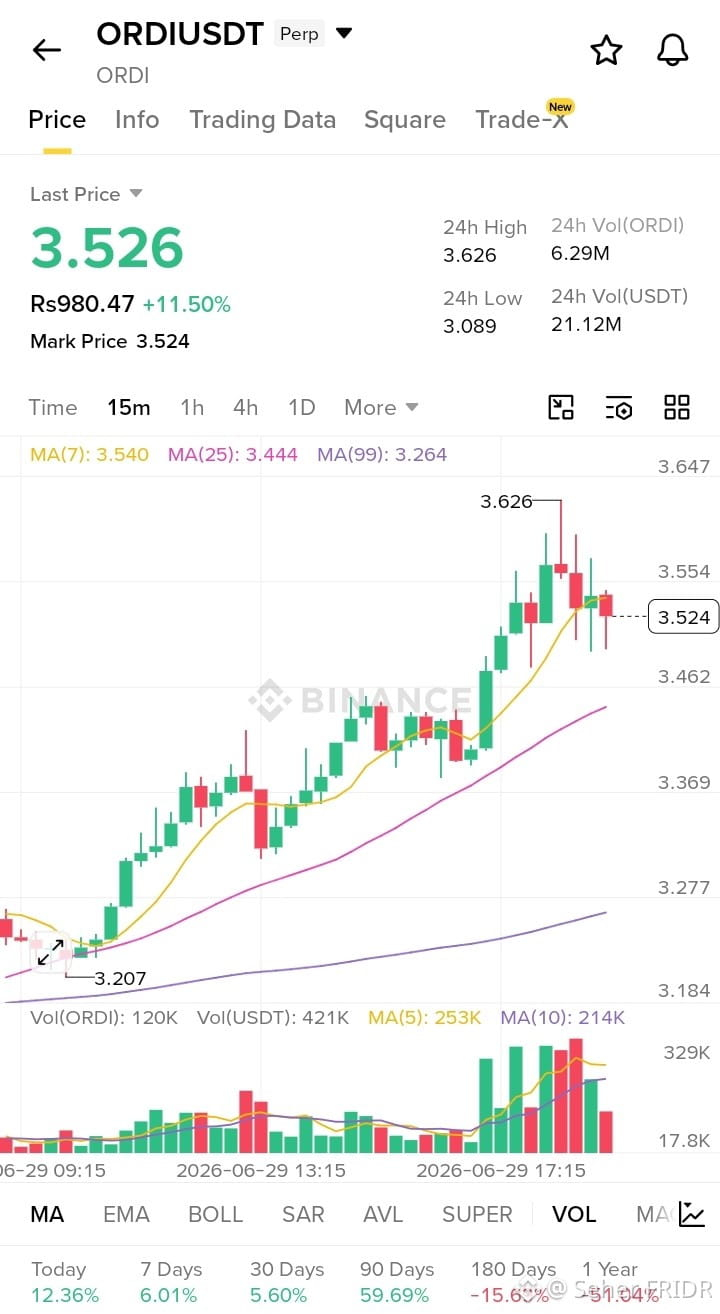This screenshot has width=720, height=1314.
Task: Add ORDIUSDT to favorites with star icon
Action: tap(606, 50)
